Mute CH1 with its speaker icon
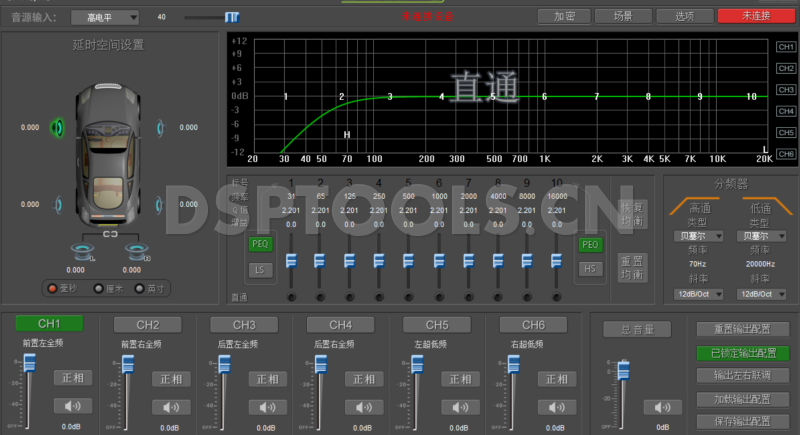This screenshot has height=435, width=800. point(72,406)
